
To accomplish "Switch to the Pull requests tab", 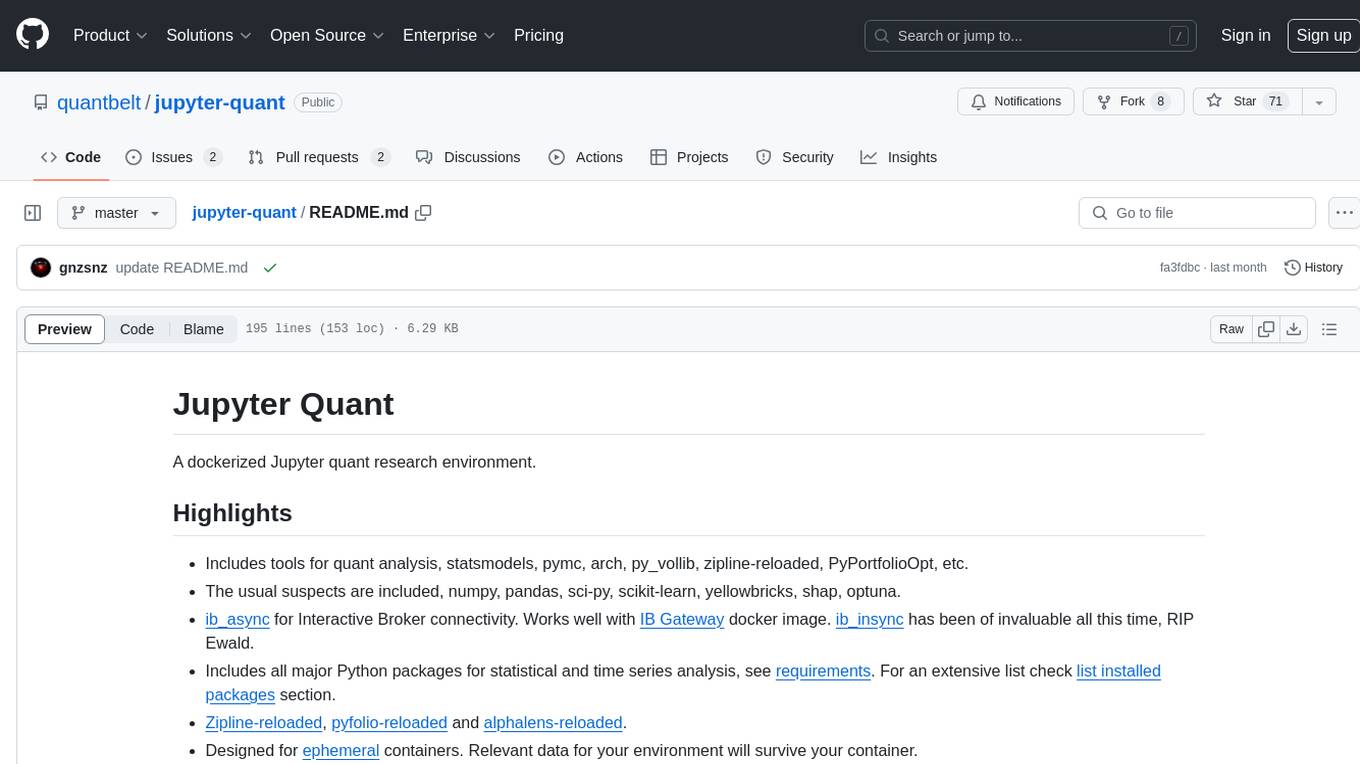I will [318, 157].
